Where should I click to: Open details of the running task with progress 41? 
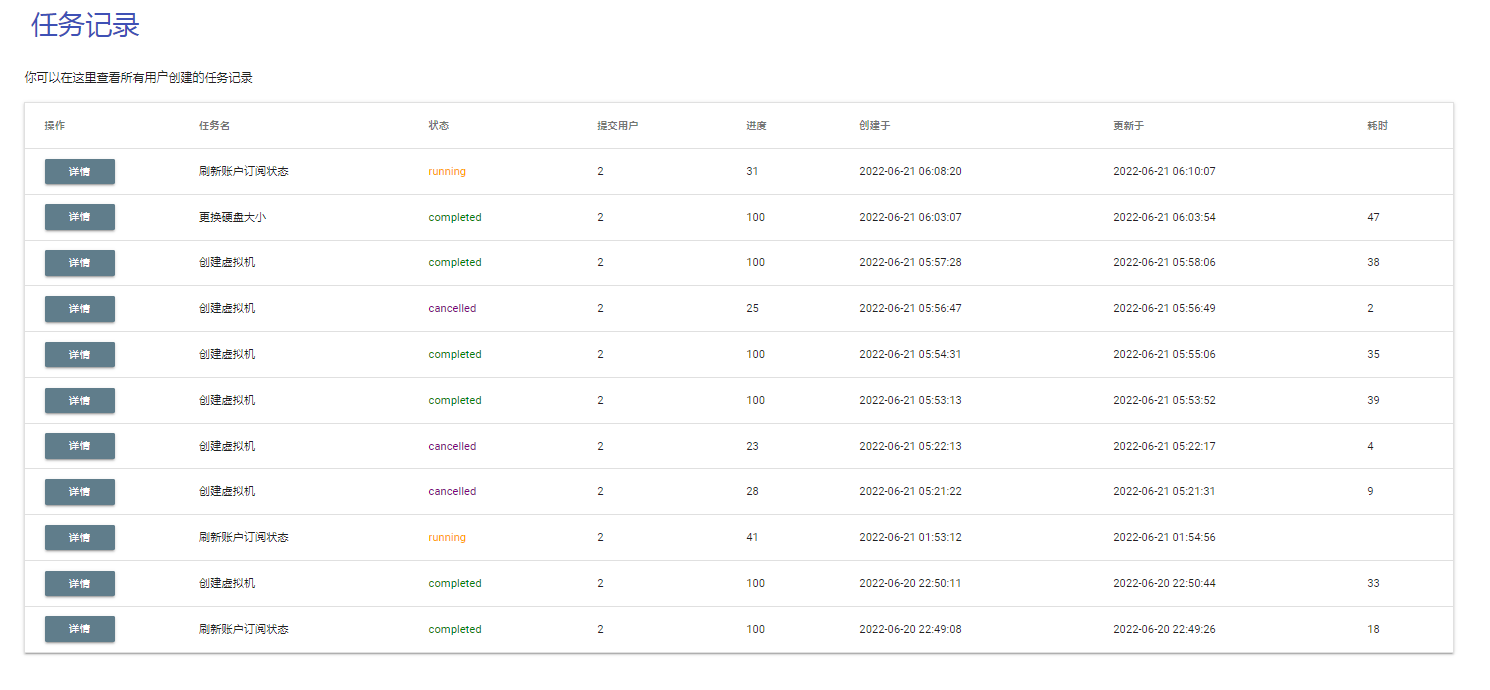79,537
